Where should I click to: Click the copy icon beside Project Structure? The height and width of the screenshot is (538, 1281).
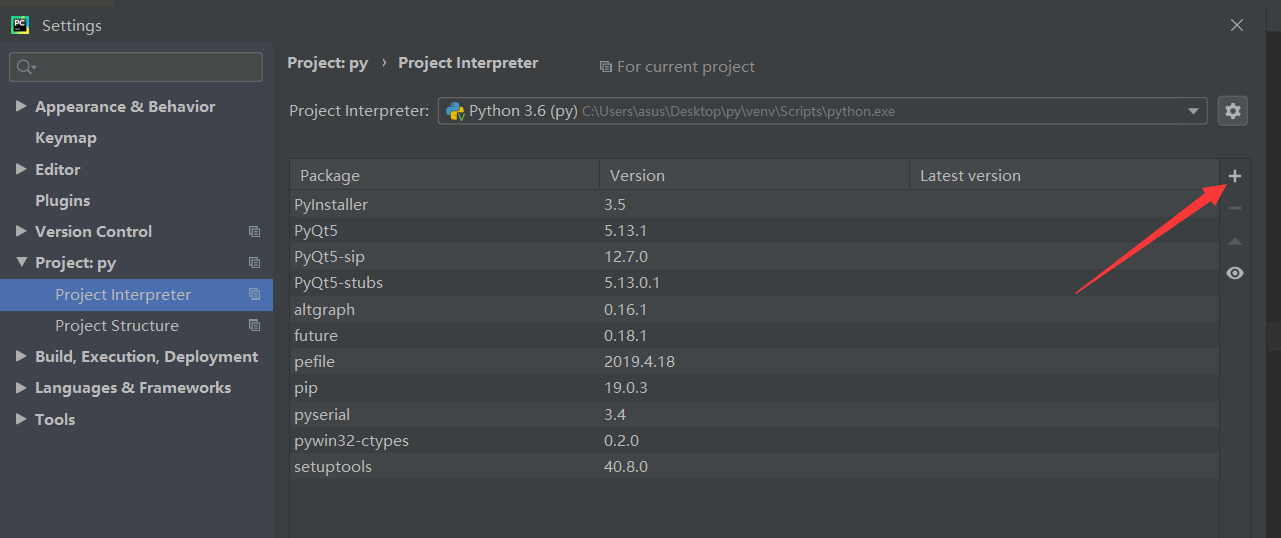click(x=254, y=326)
